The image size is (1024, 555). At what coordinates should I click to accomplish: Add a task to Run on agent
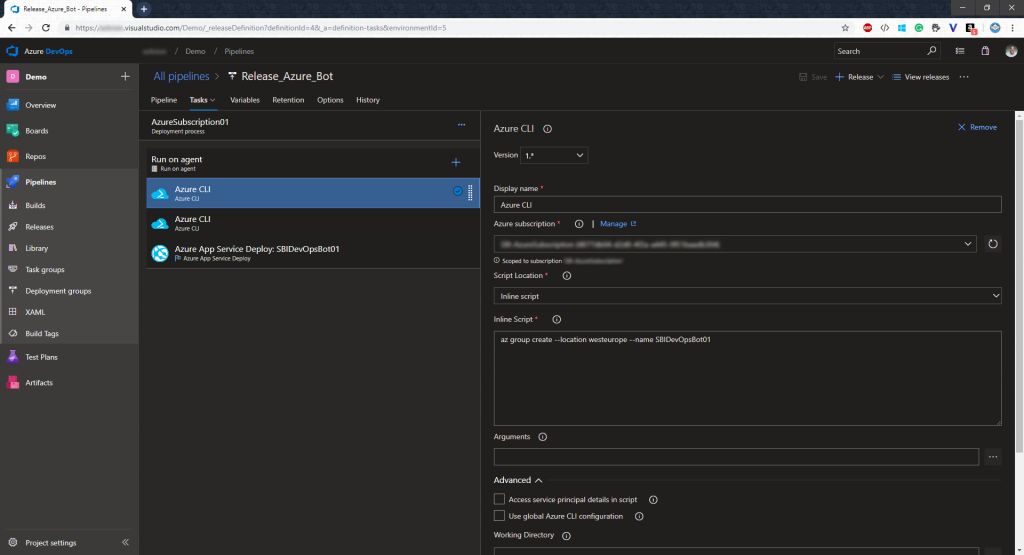point(456,163)
